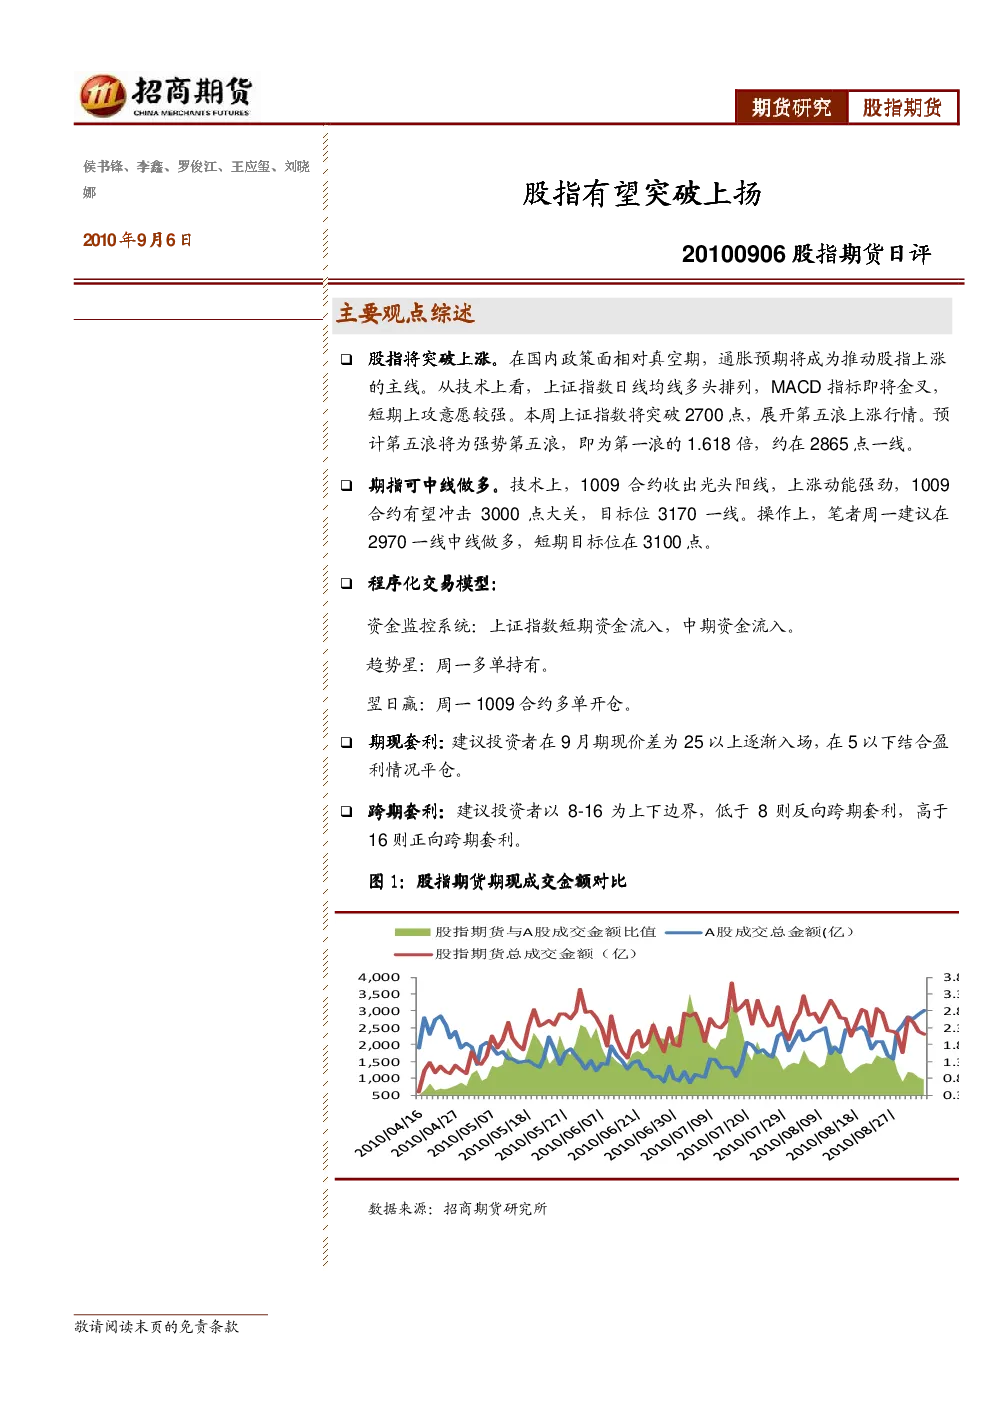Click the square bullet next to 期现套利
This screenshot has width=992, height=1403.
point(346,742)
